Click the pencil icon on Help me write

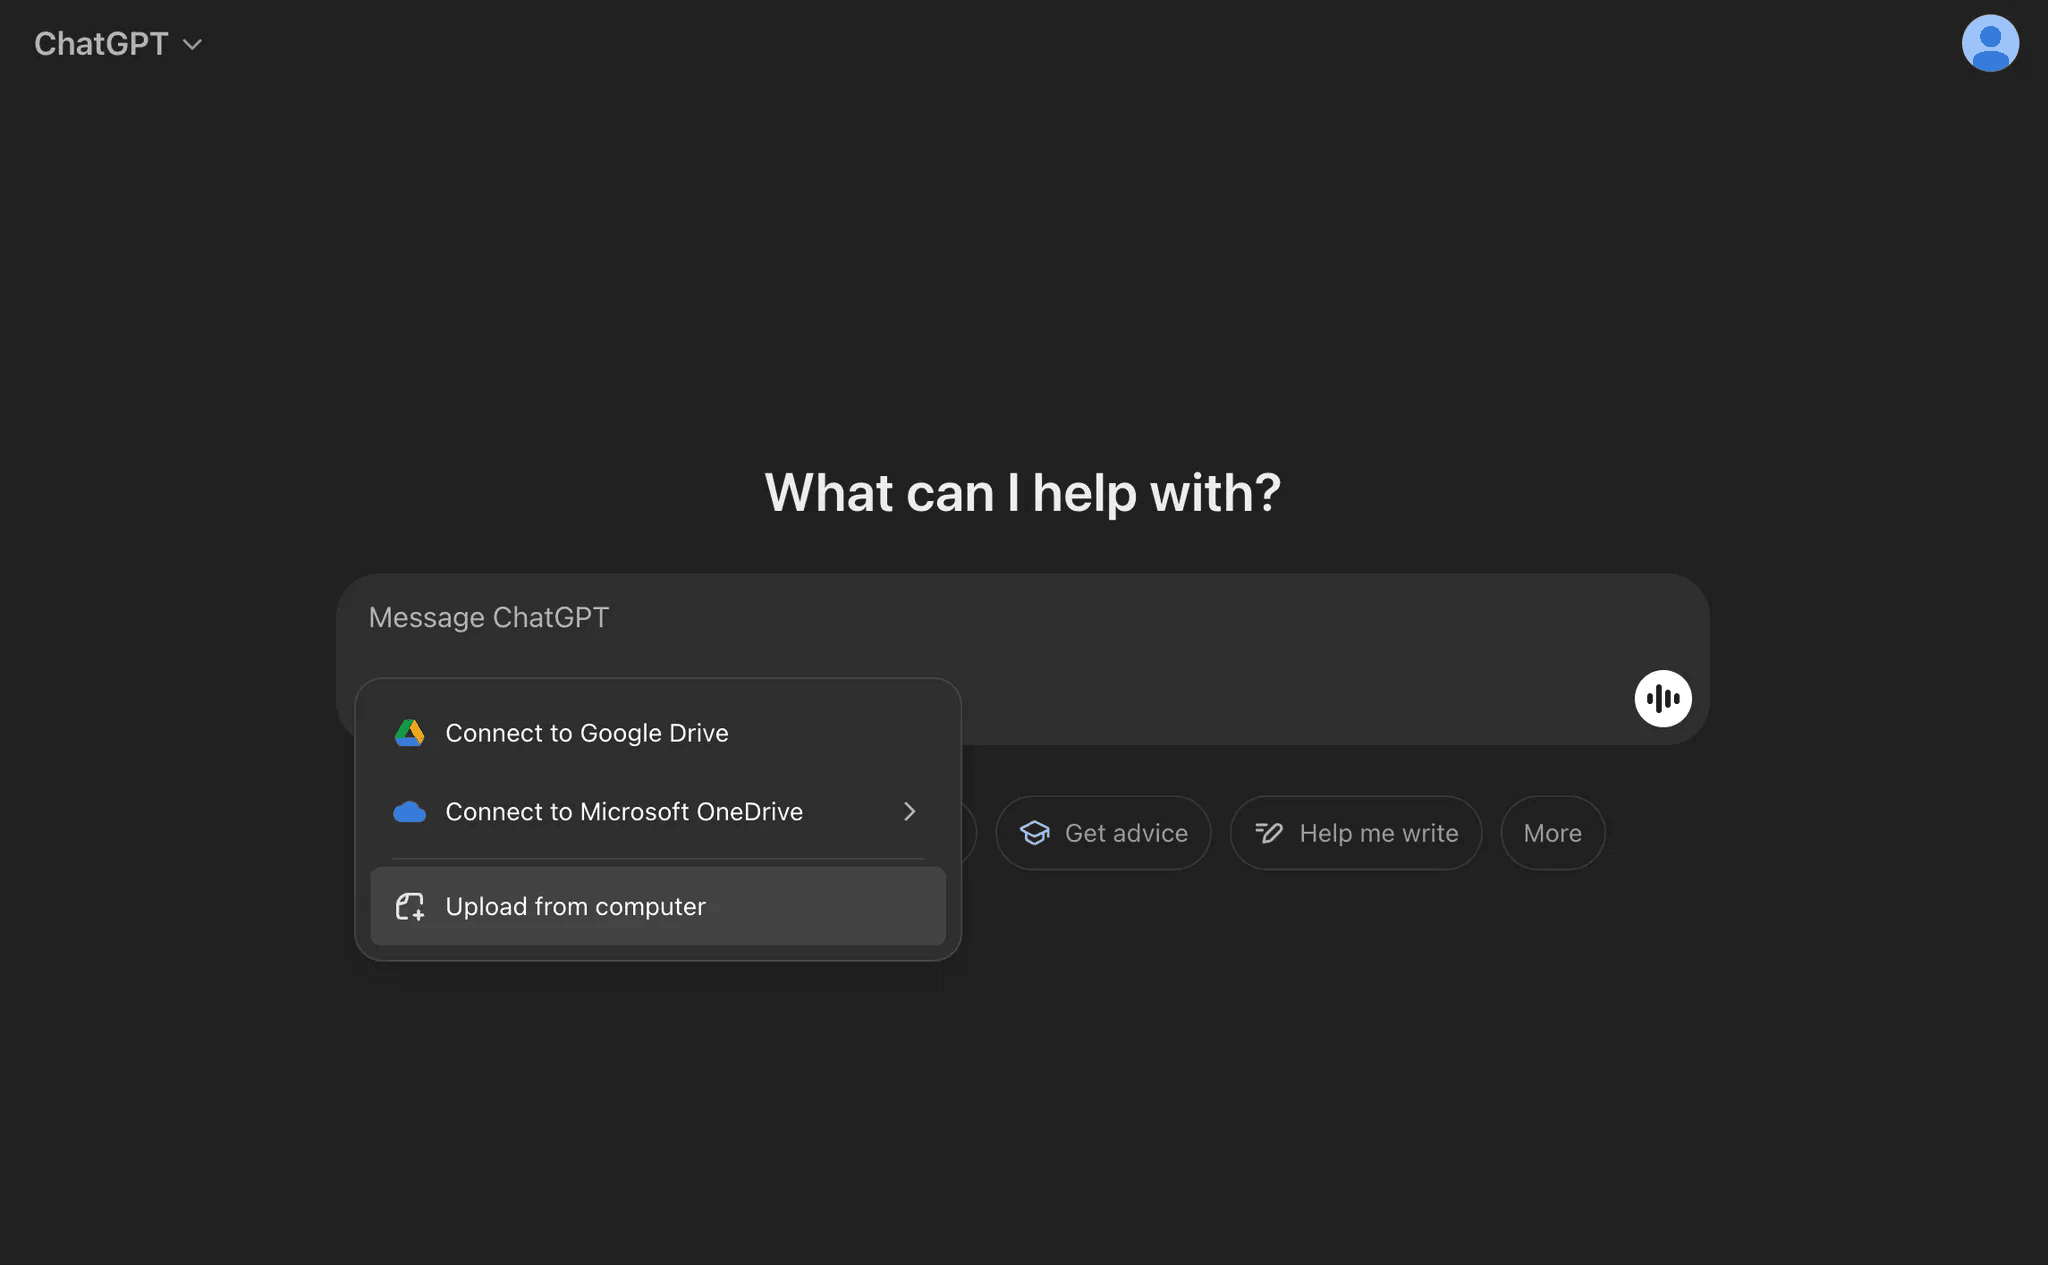tap(1268, 833)
